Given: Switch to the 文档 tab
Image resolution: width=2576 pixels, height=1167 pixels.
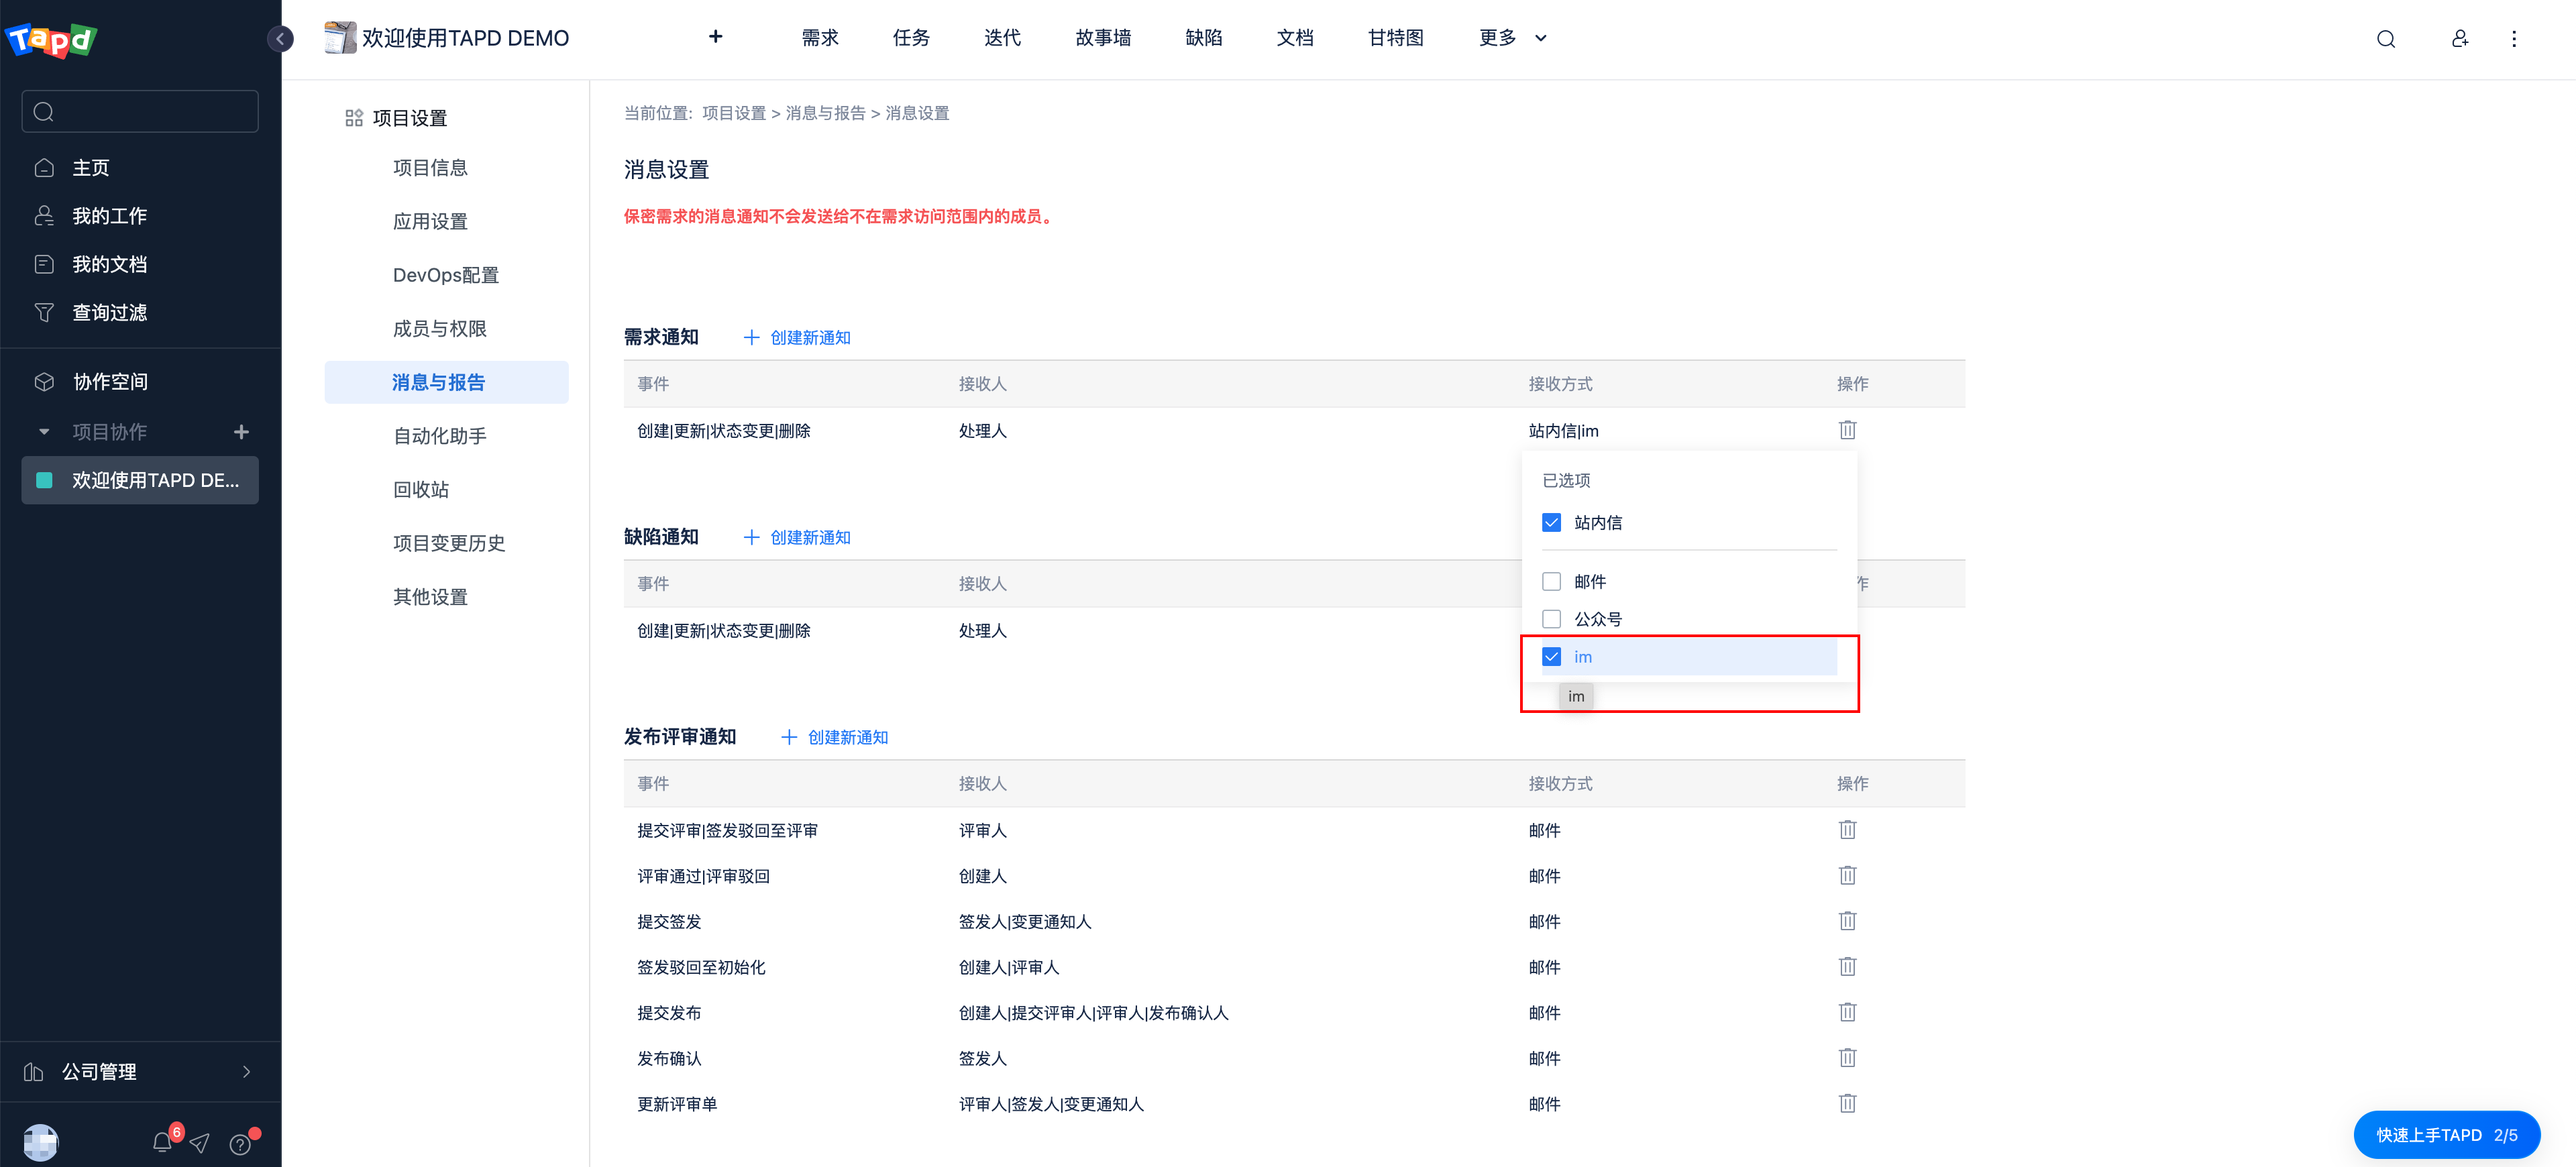Looking at the screenshot, I should click(1294, 38).
